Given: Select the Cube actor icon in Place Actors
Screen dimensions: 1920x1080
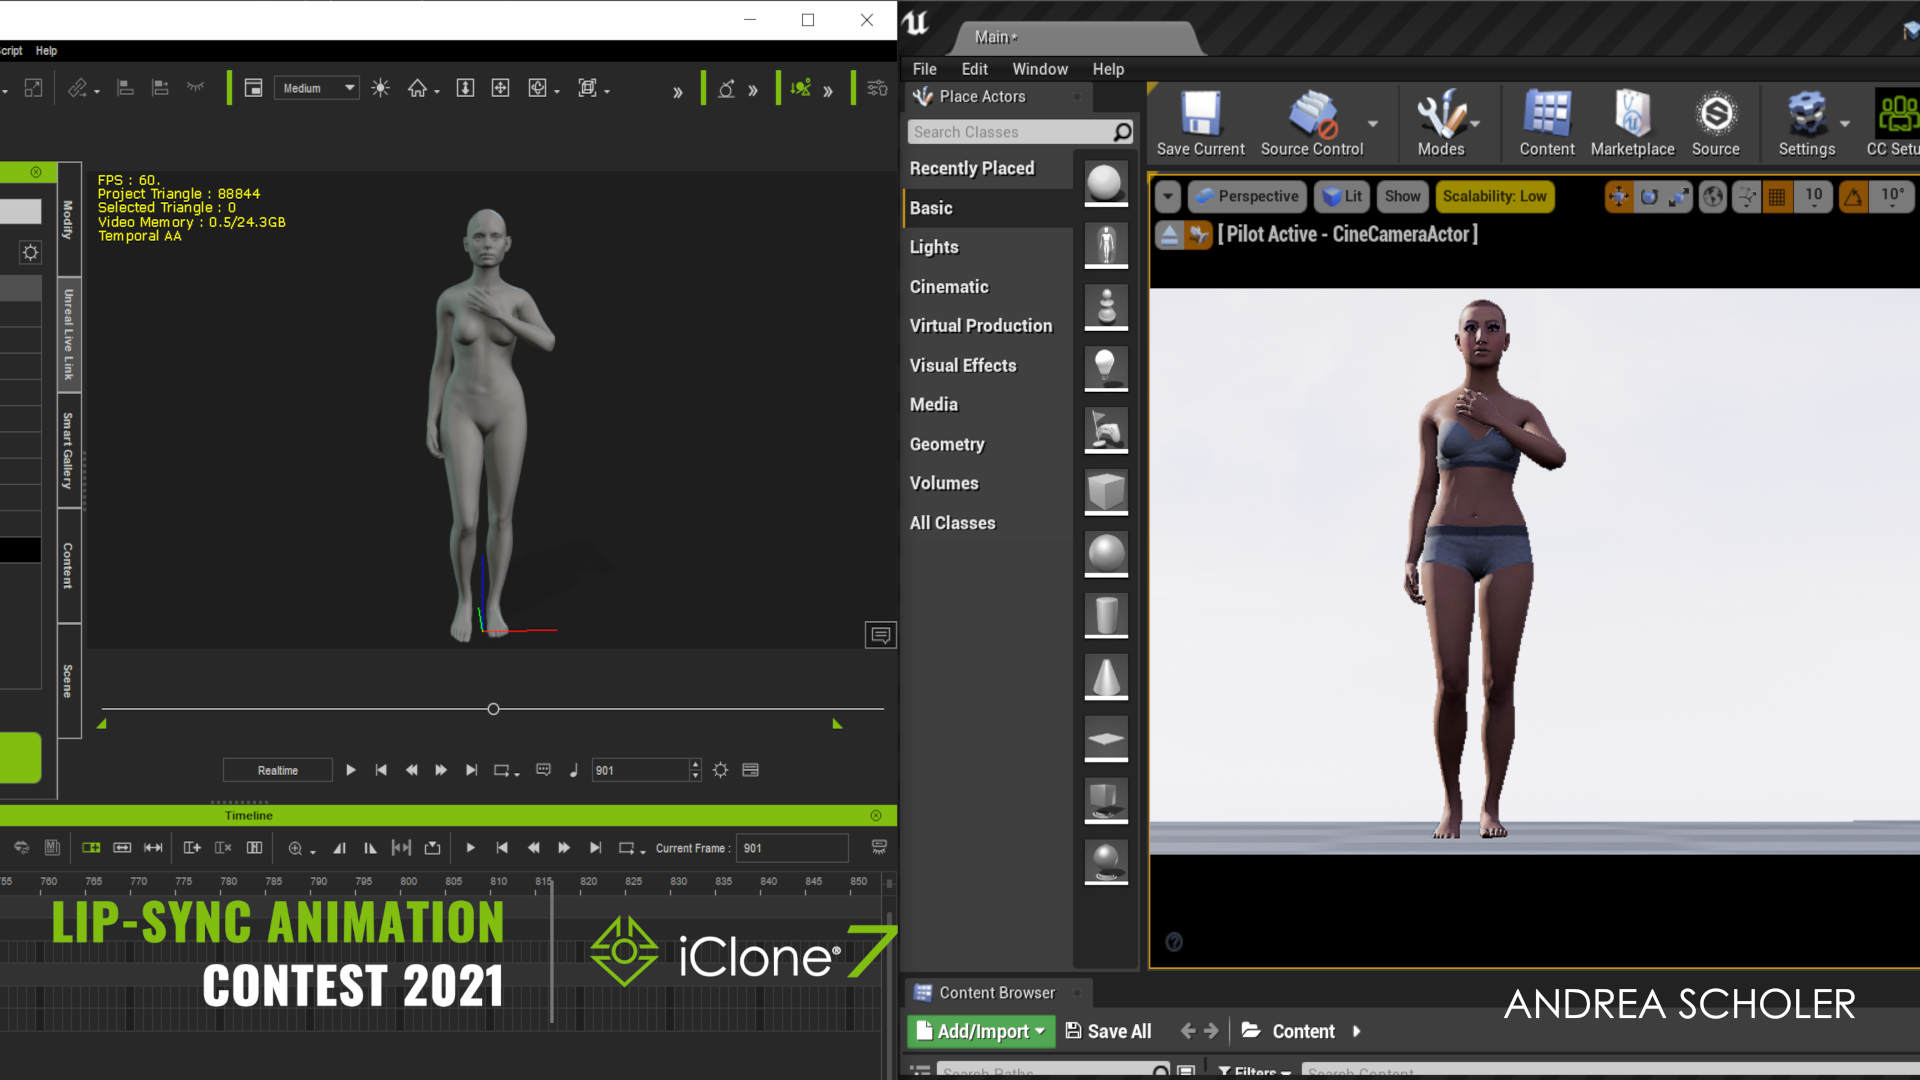Looking at the screenshot, I should coord(1106,491).
